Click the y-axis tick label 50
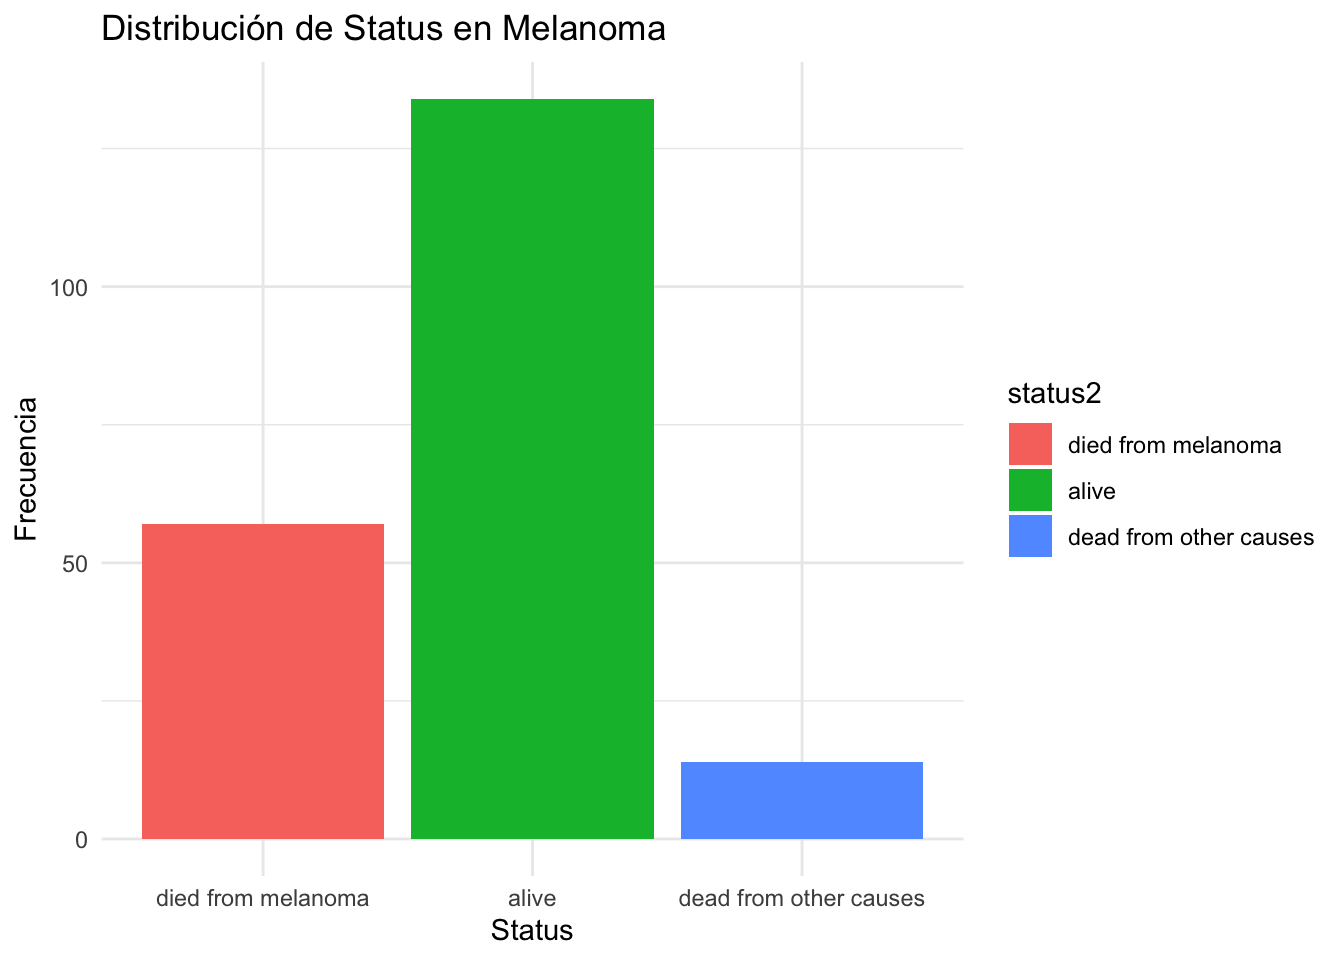The image size is (1344, 960). point(75,564)
